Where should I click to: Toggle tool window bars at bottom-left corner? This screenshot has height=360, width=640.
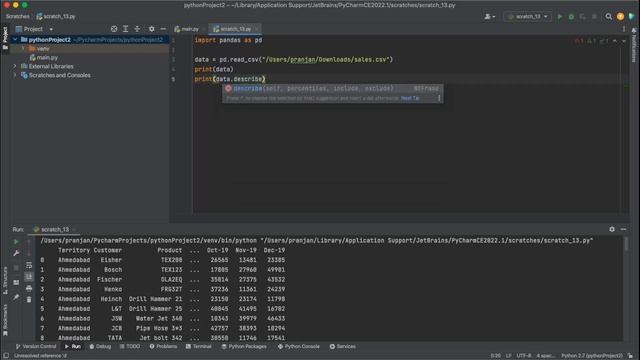click(x=6, y=356)
